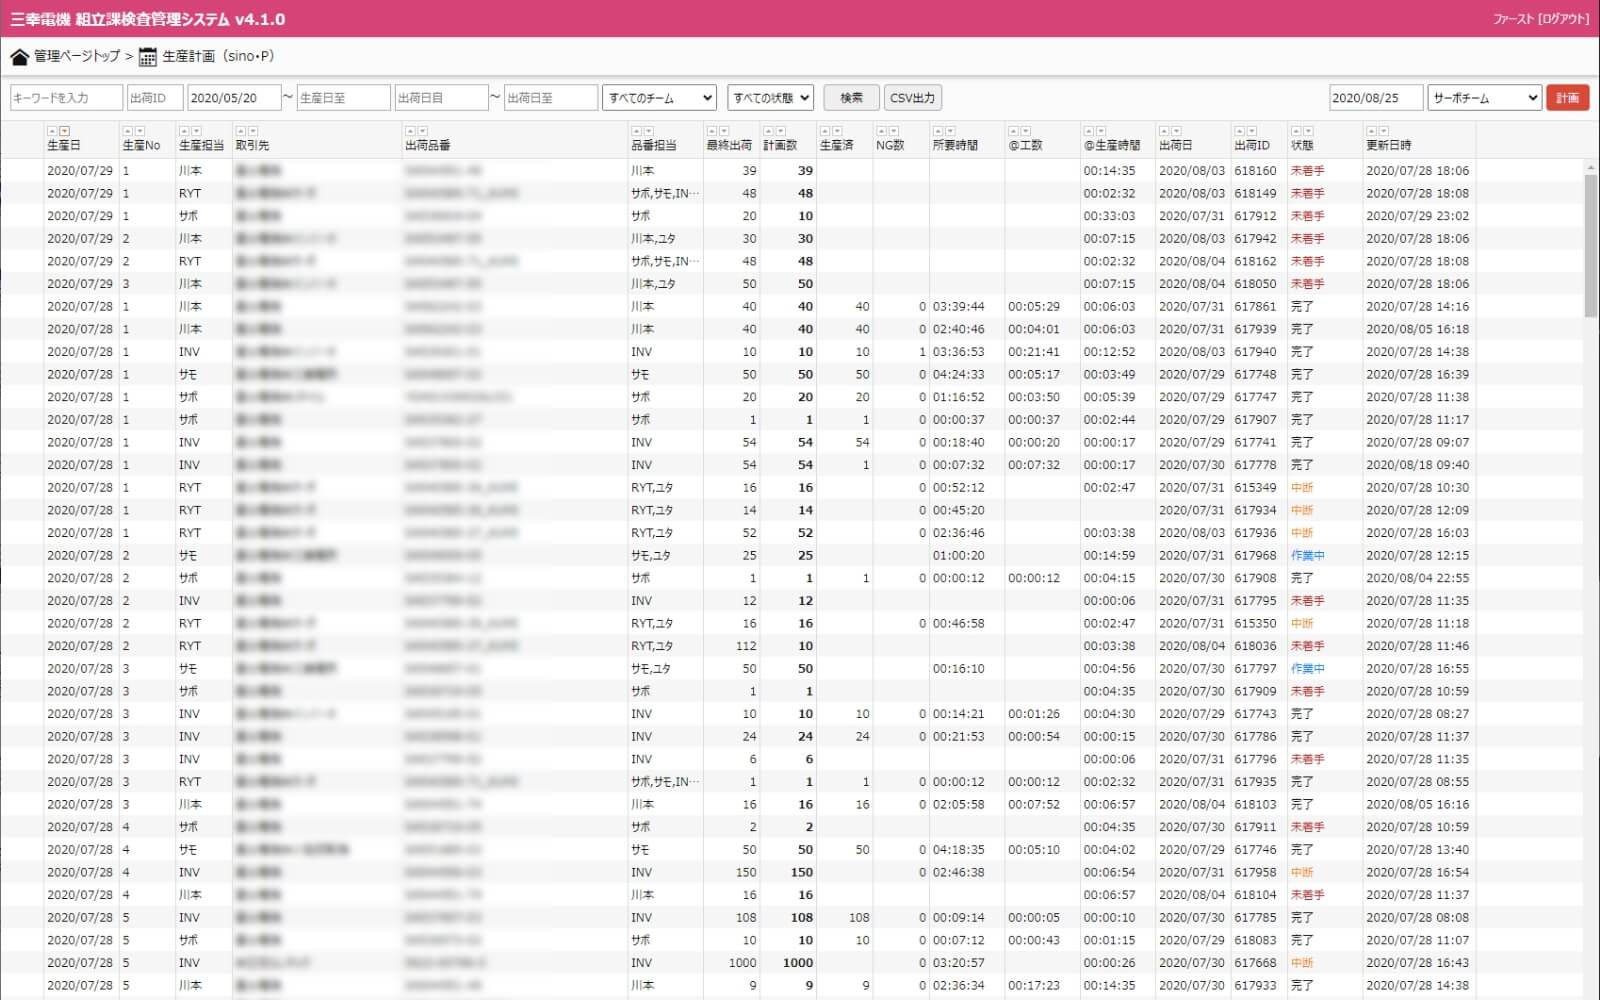Open the サーボチーム team dropdown
Viewport: 1600px width, 1000px height.
(1484, 97)
